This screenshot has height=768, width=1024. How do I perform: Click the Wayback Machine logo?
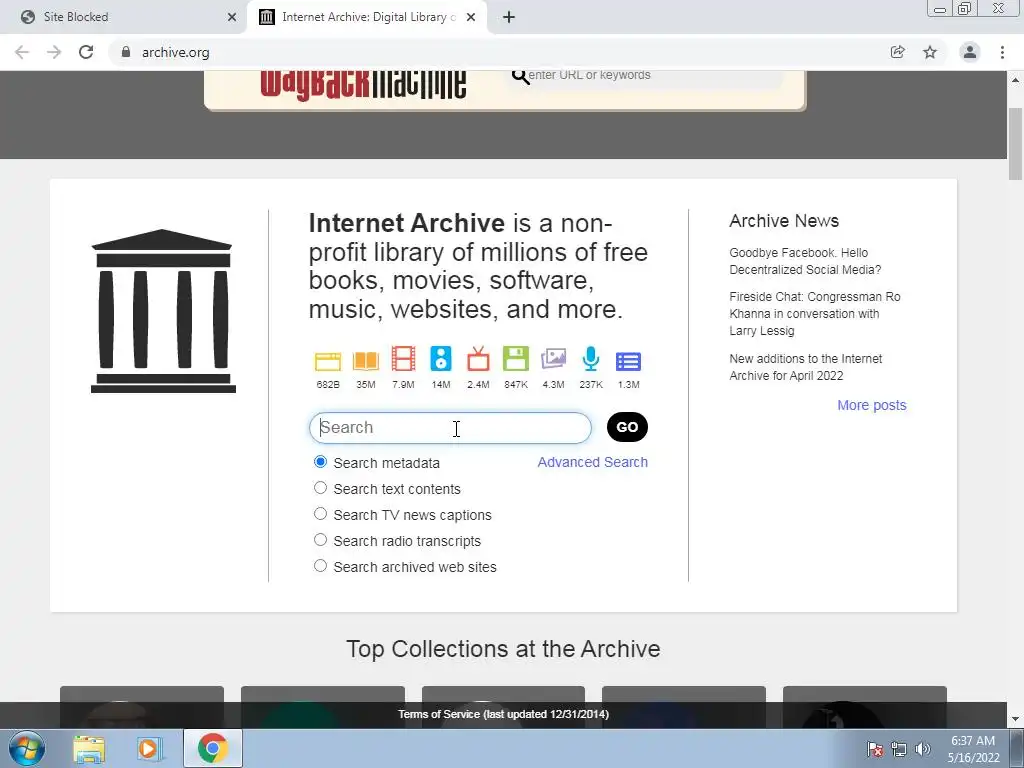[363, 84]
